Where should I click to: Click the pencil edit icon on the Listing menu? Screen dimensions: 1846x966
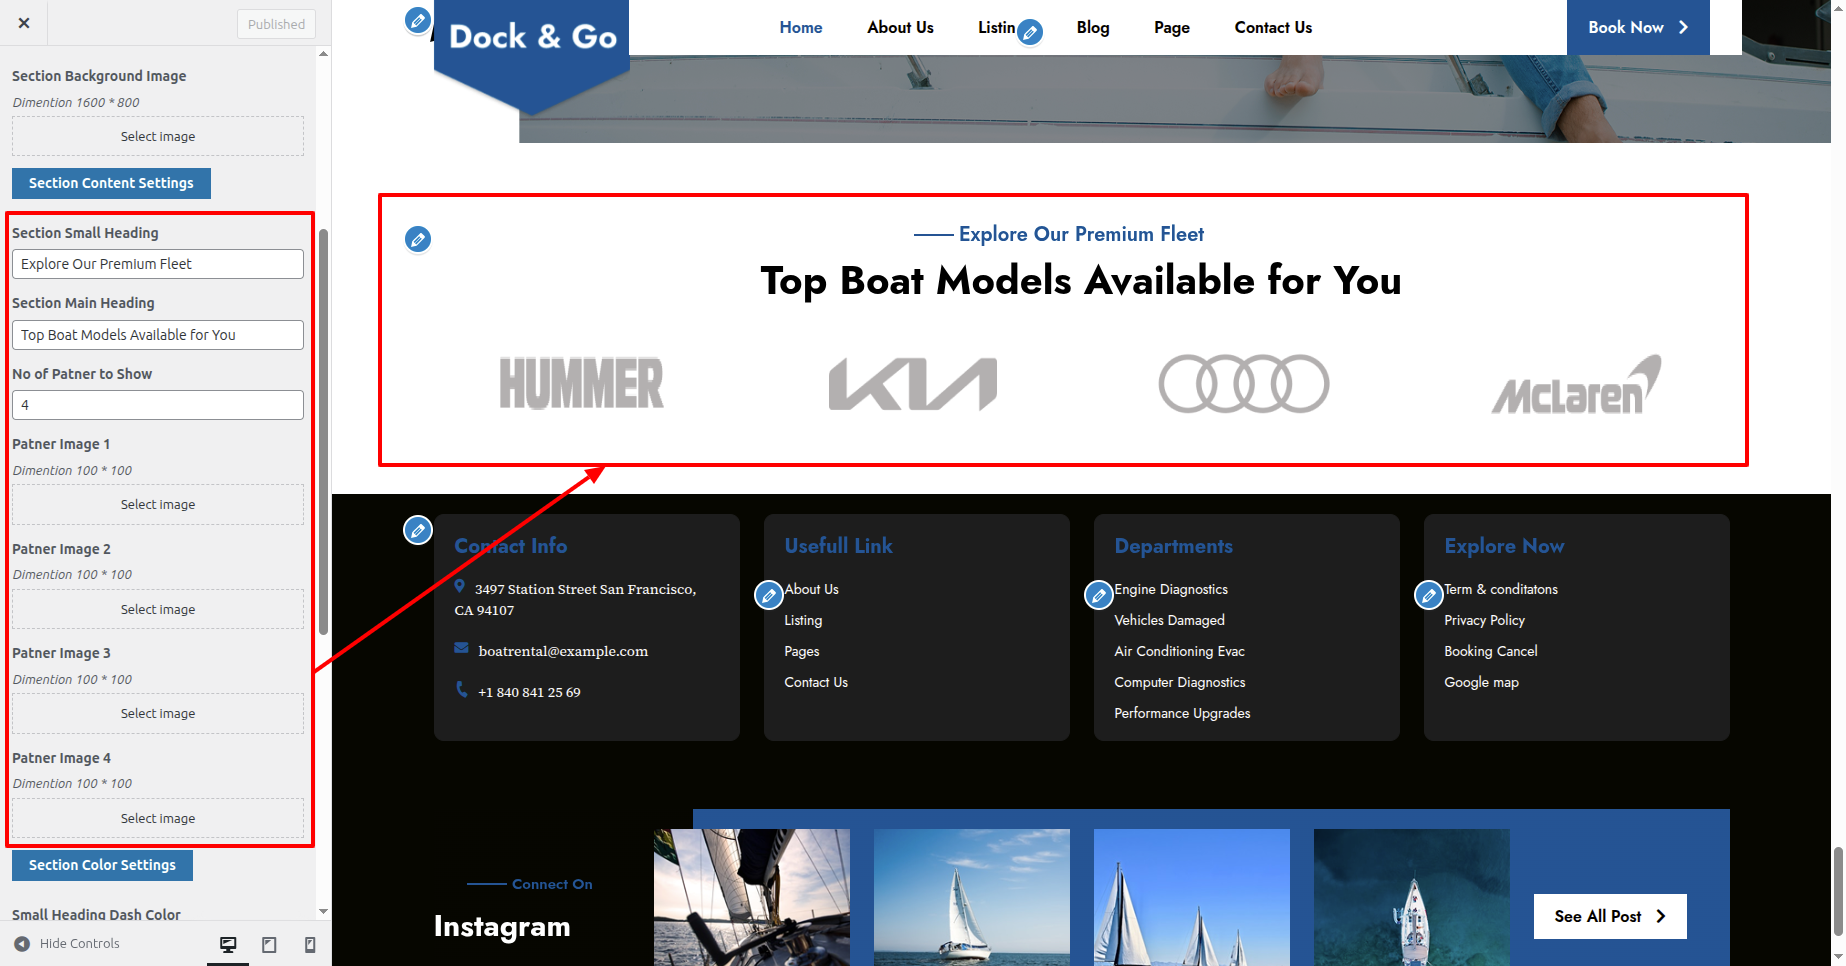(x=1030, y=33)
